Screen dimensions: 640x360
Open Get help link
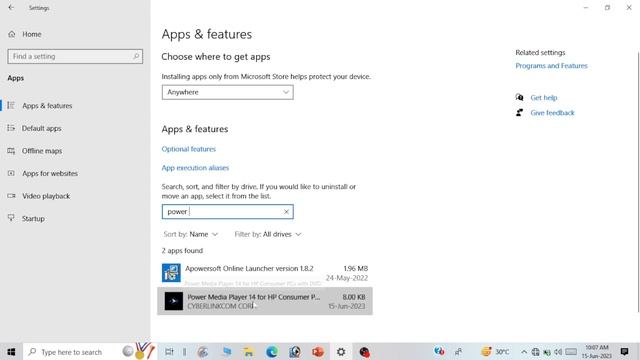point(544,98)
